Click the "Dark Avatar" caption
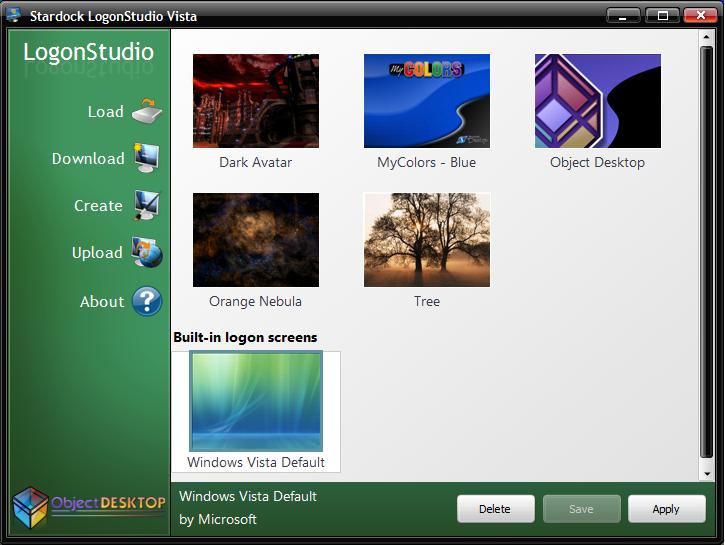 tap(256, 162)
